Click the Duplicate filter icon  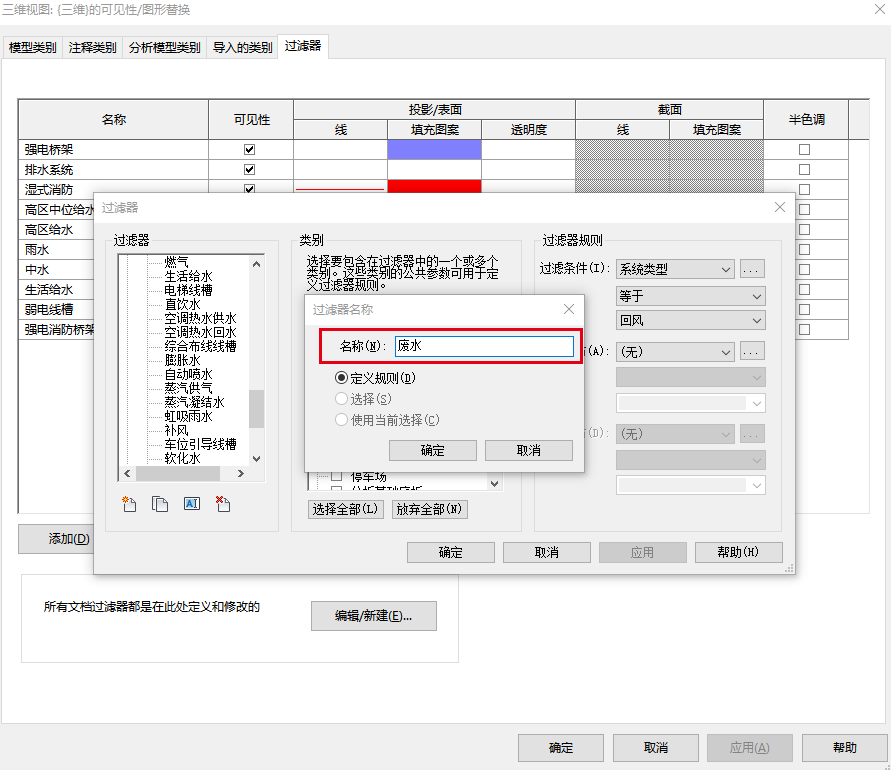coord(160,504)
